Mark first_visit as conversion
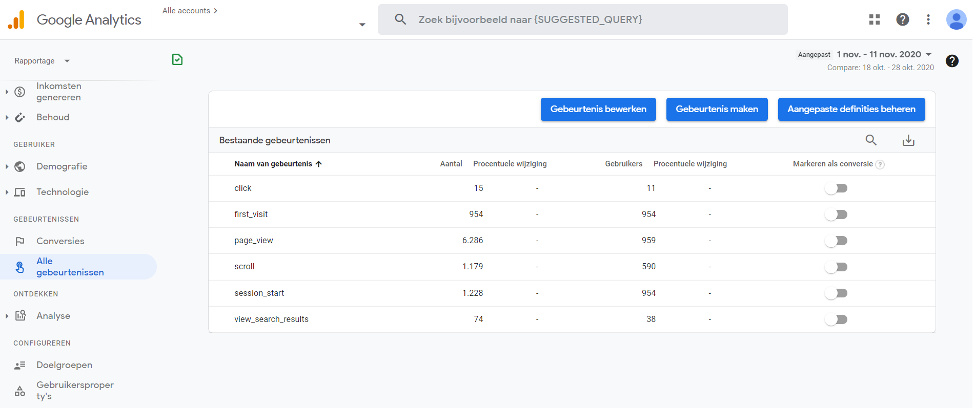The image size is (977, 408). (836, 214)
